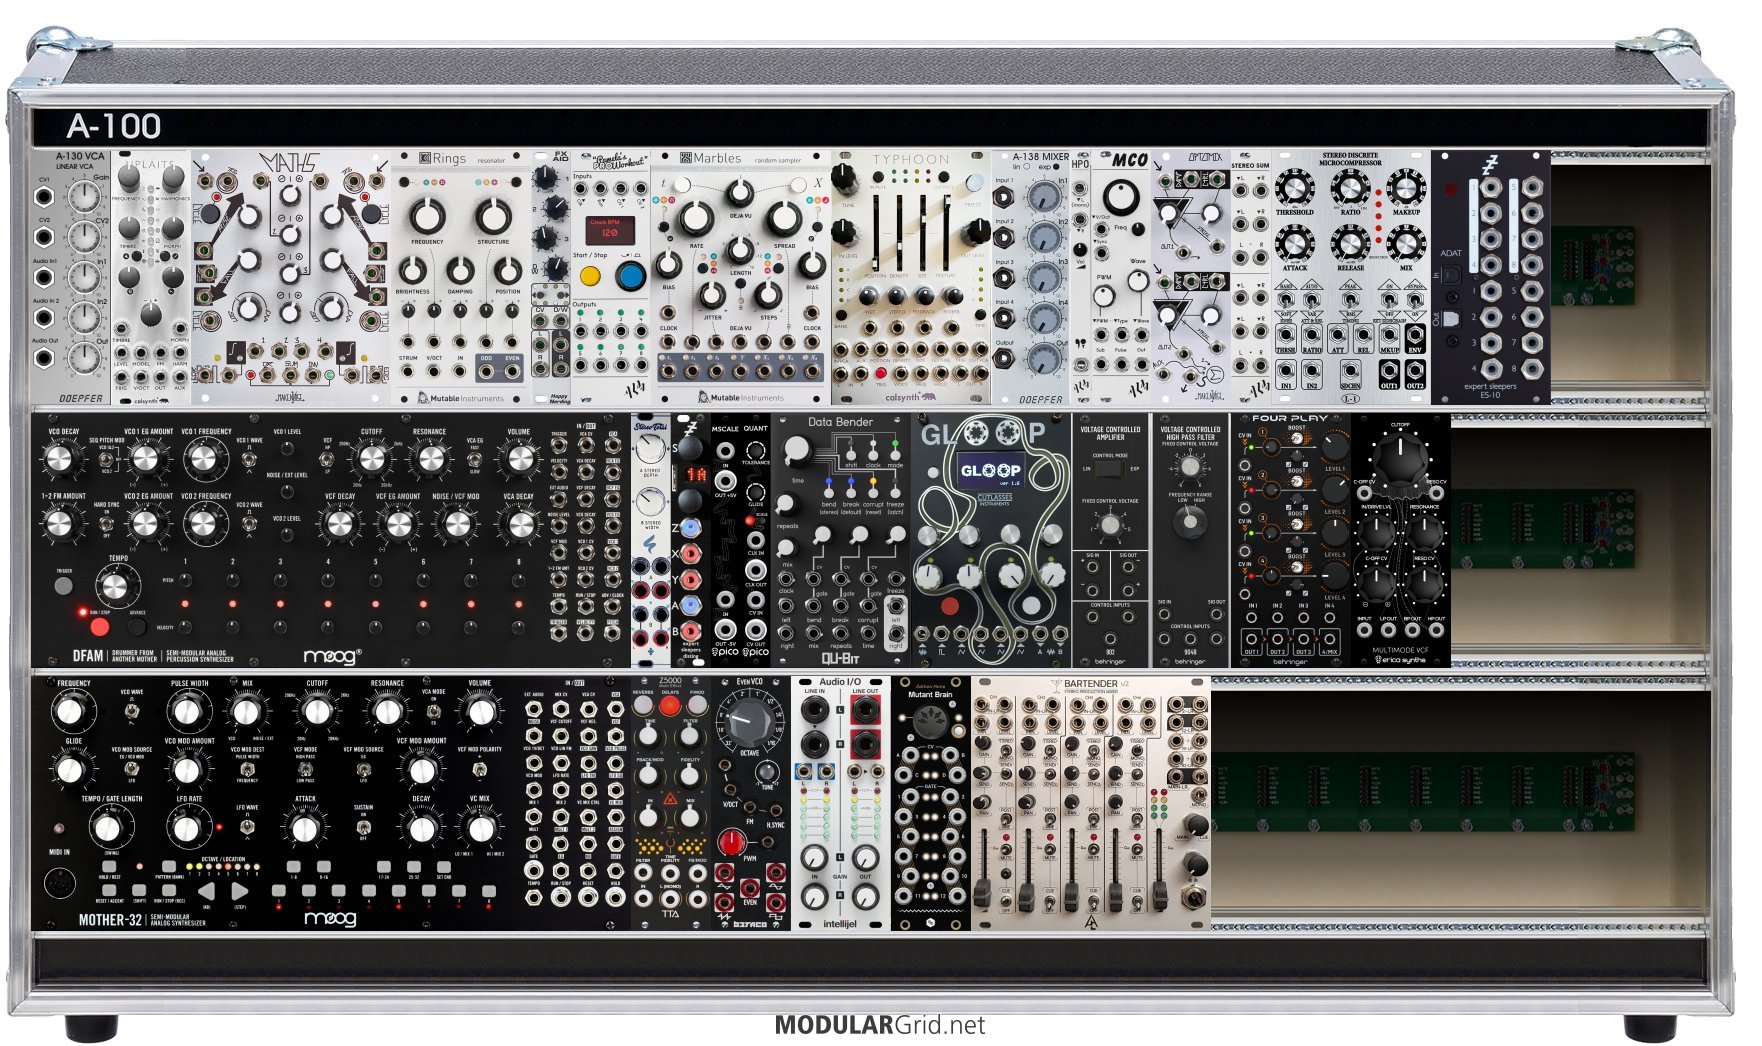Toggle the DFAM Hard Sync switch

click(x=106, y=524)
